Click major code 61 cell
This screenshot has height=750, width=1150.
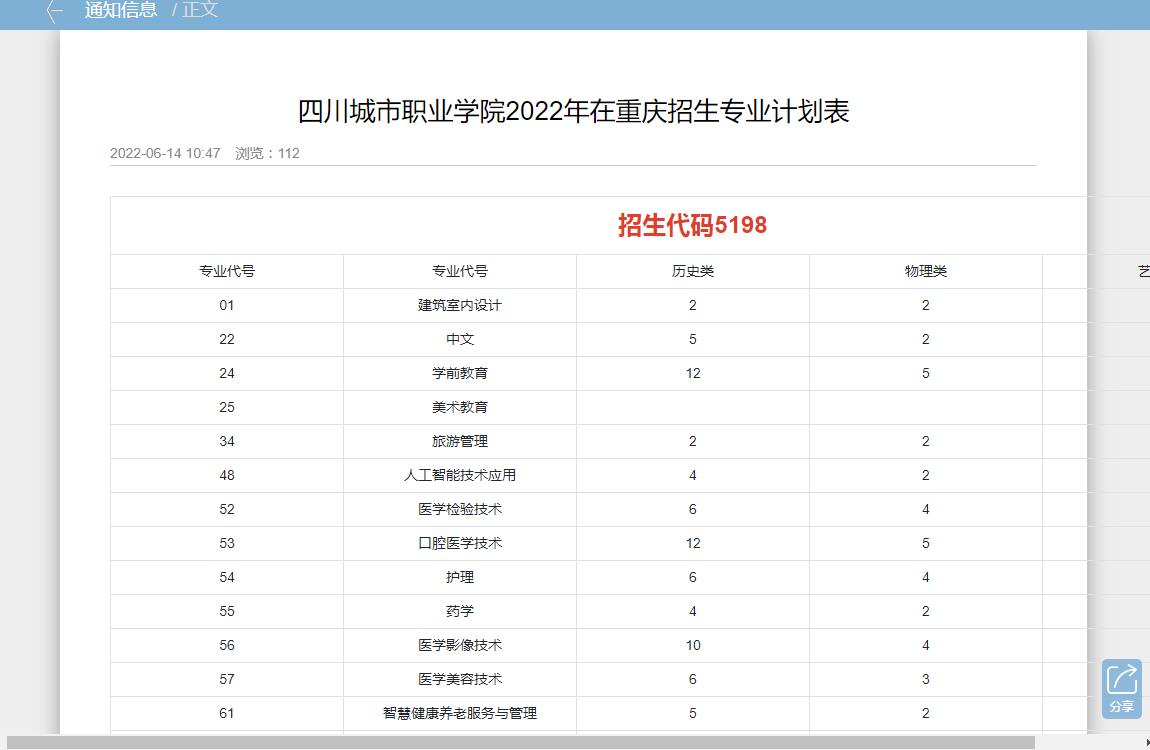pos(227,713)
